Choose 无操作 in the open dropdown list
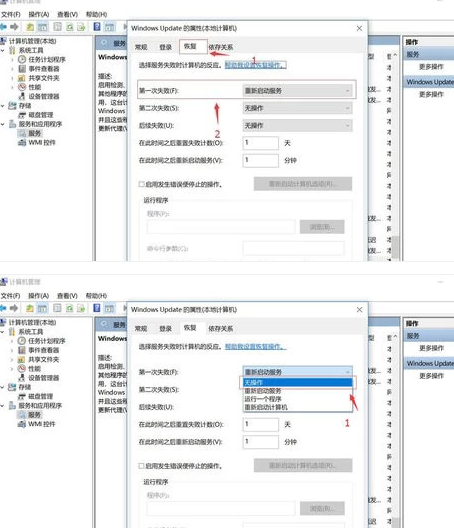This screenshot has width=454, height=528. pos(297,383)
